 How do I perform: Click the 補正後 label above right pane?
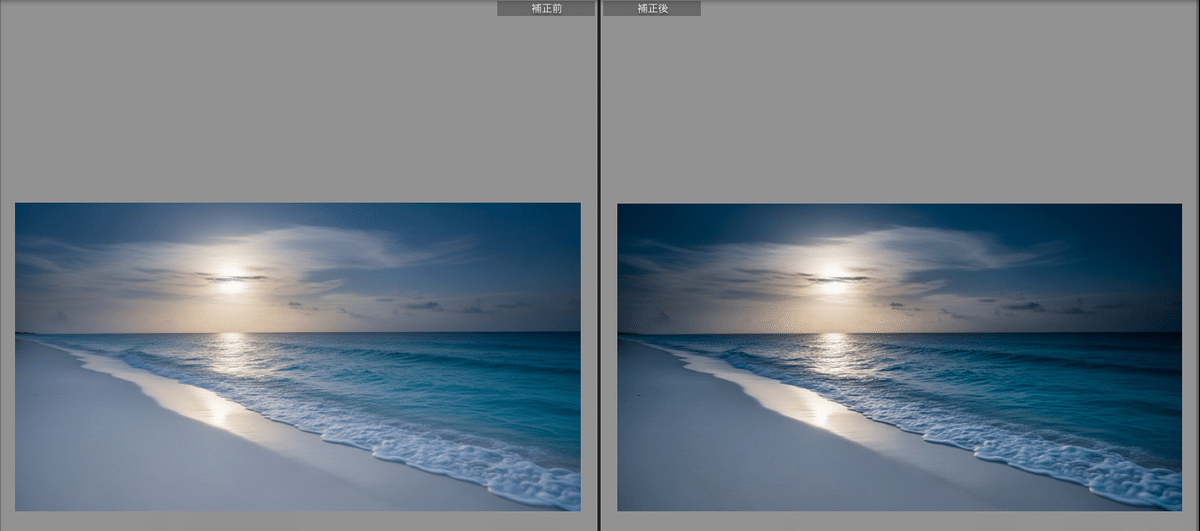(652, 8)
